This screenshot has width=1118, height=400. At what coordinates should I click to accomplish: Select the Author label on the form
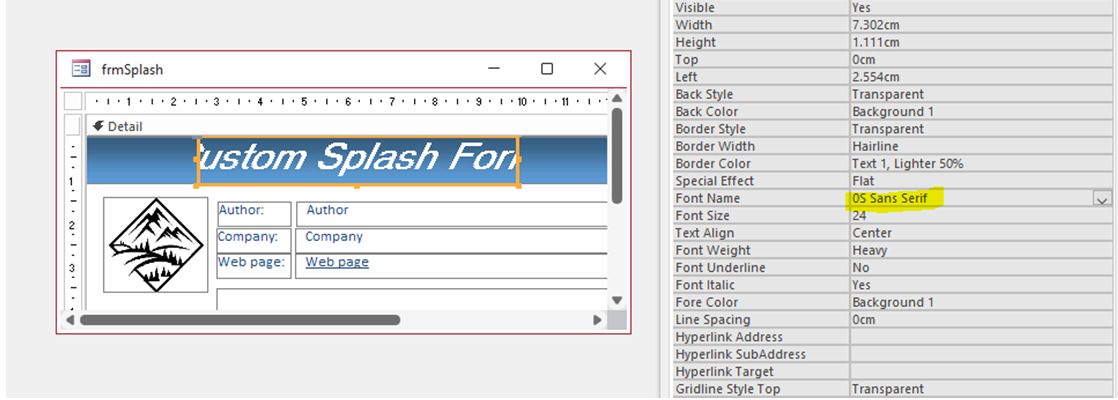255,214
